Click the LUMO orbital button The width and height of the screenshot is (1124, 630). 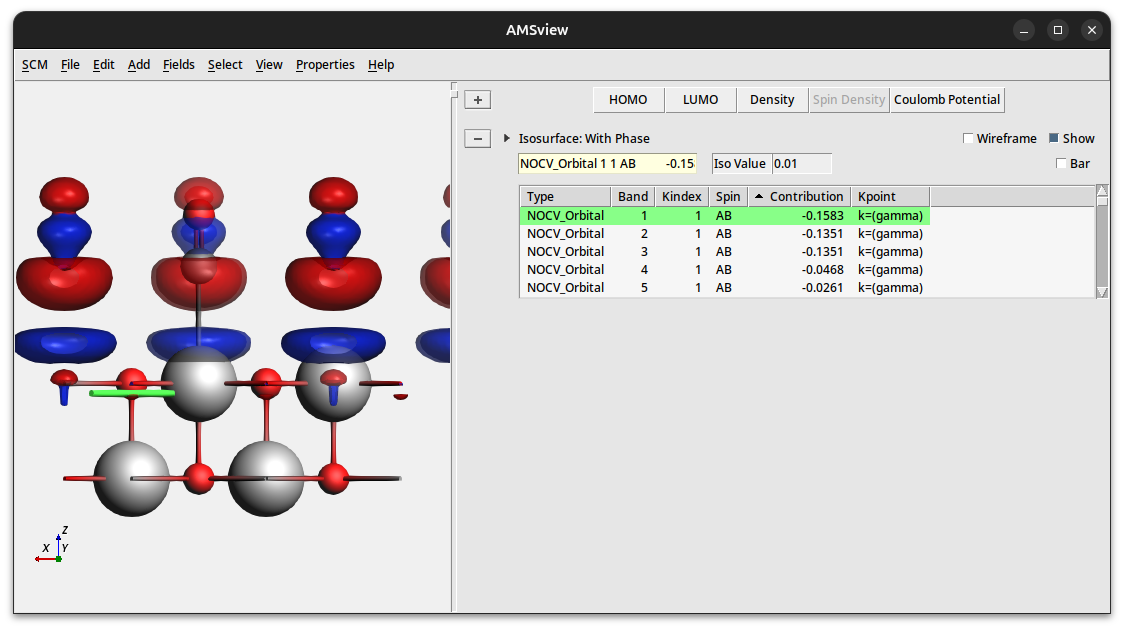click(x=700, y=99)
